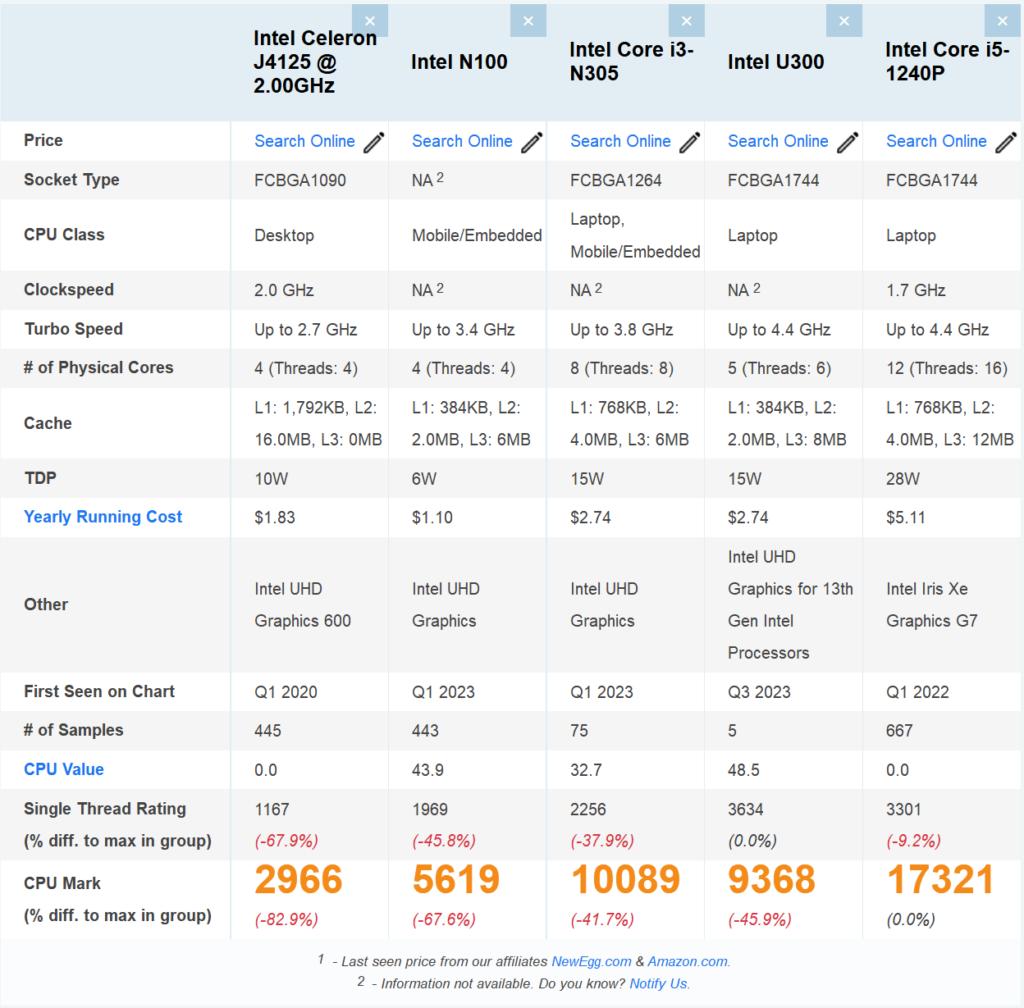
Task: Click the Socket Type row label
Action: [x=71, y=180]
